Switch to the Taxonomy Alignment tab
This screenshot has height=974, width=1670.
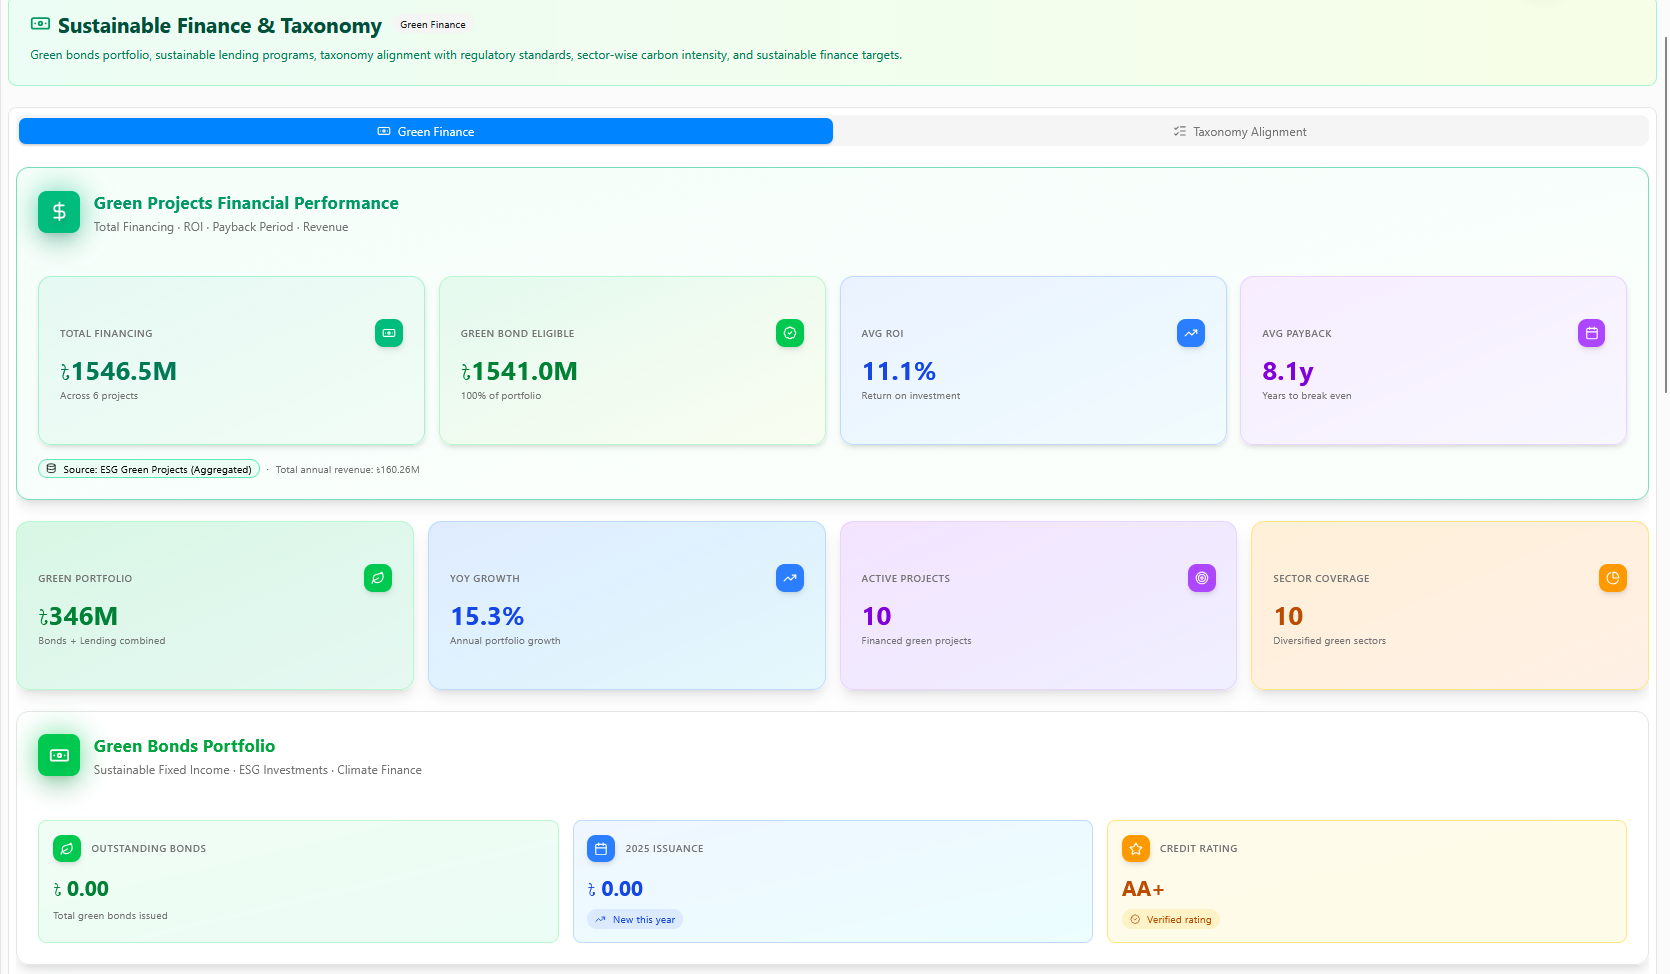(1240, 132)
